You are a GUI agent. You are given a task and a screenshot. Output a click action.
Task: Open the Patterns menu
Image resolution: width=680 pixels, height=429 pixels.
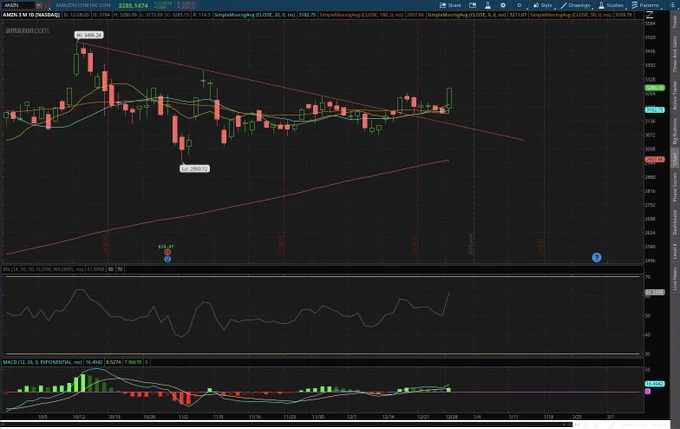645,5
